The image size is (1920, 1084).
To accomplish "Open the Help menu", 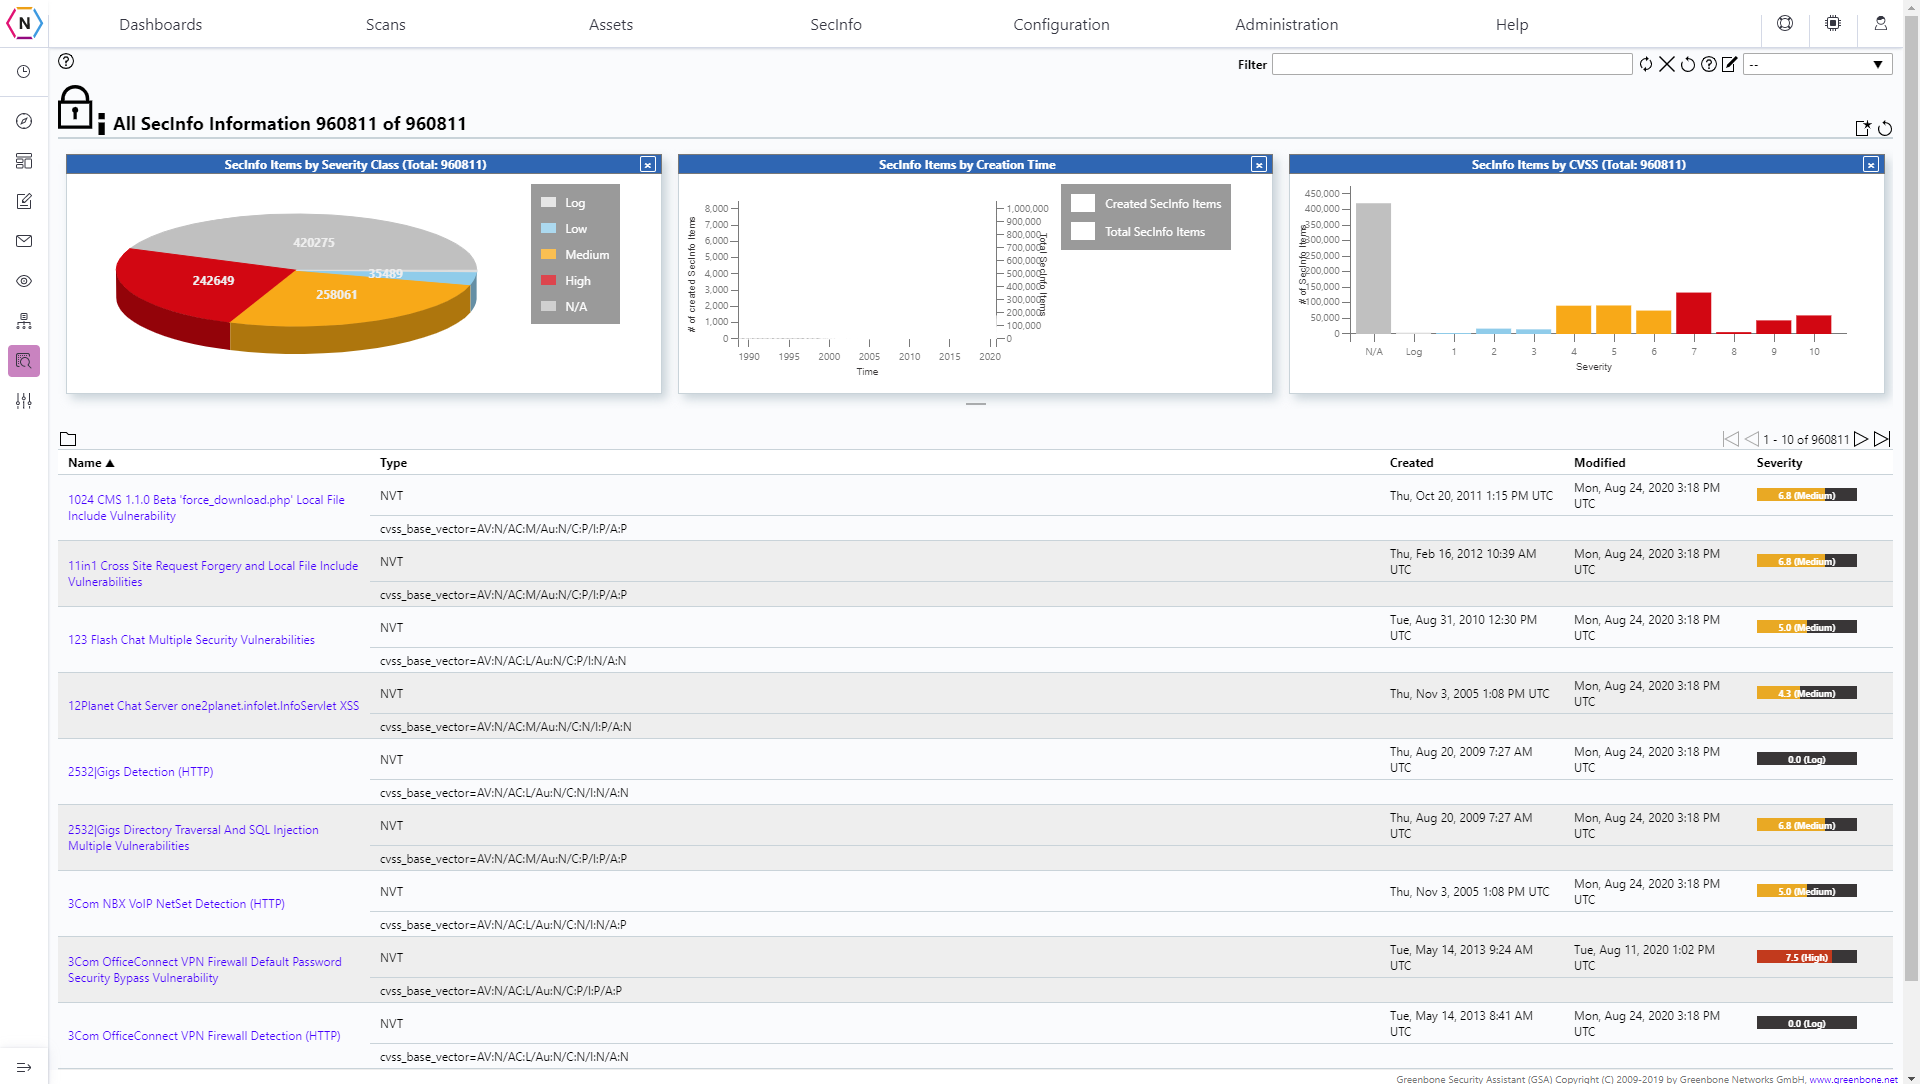I will coord(1512,24).
